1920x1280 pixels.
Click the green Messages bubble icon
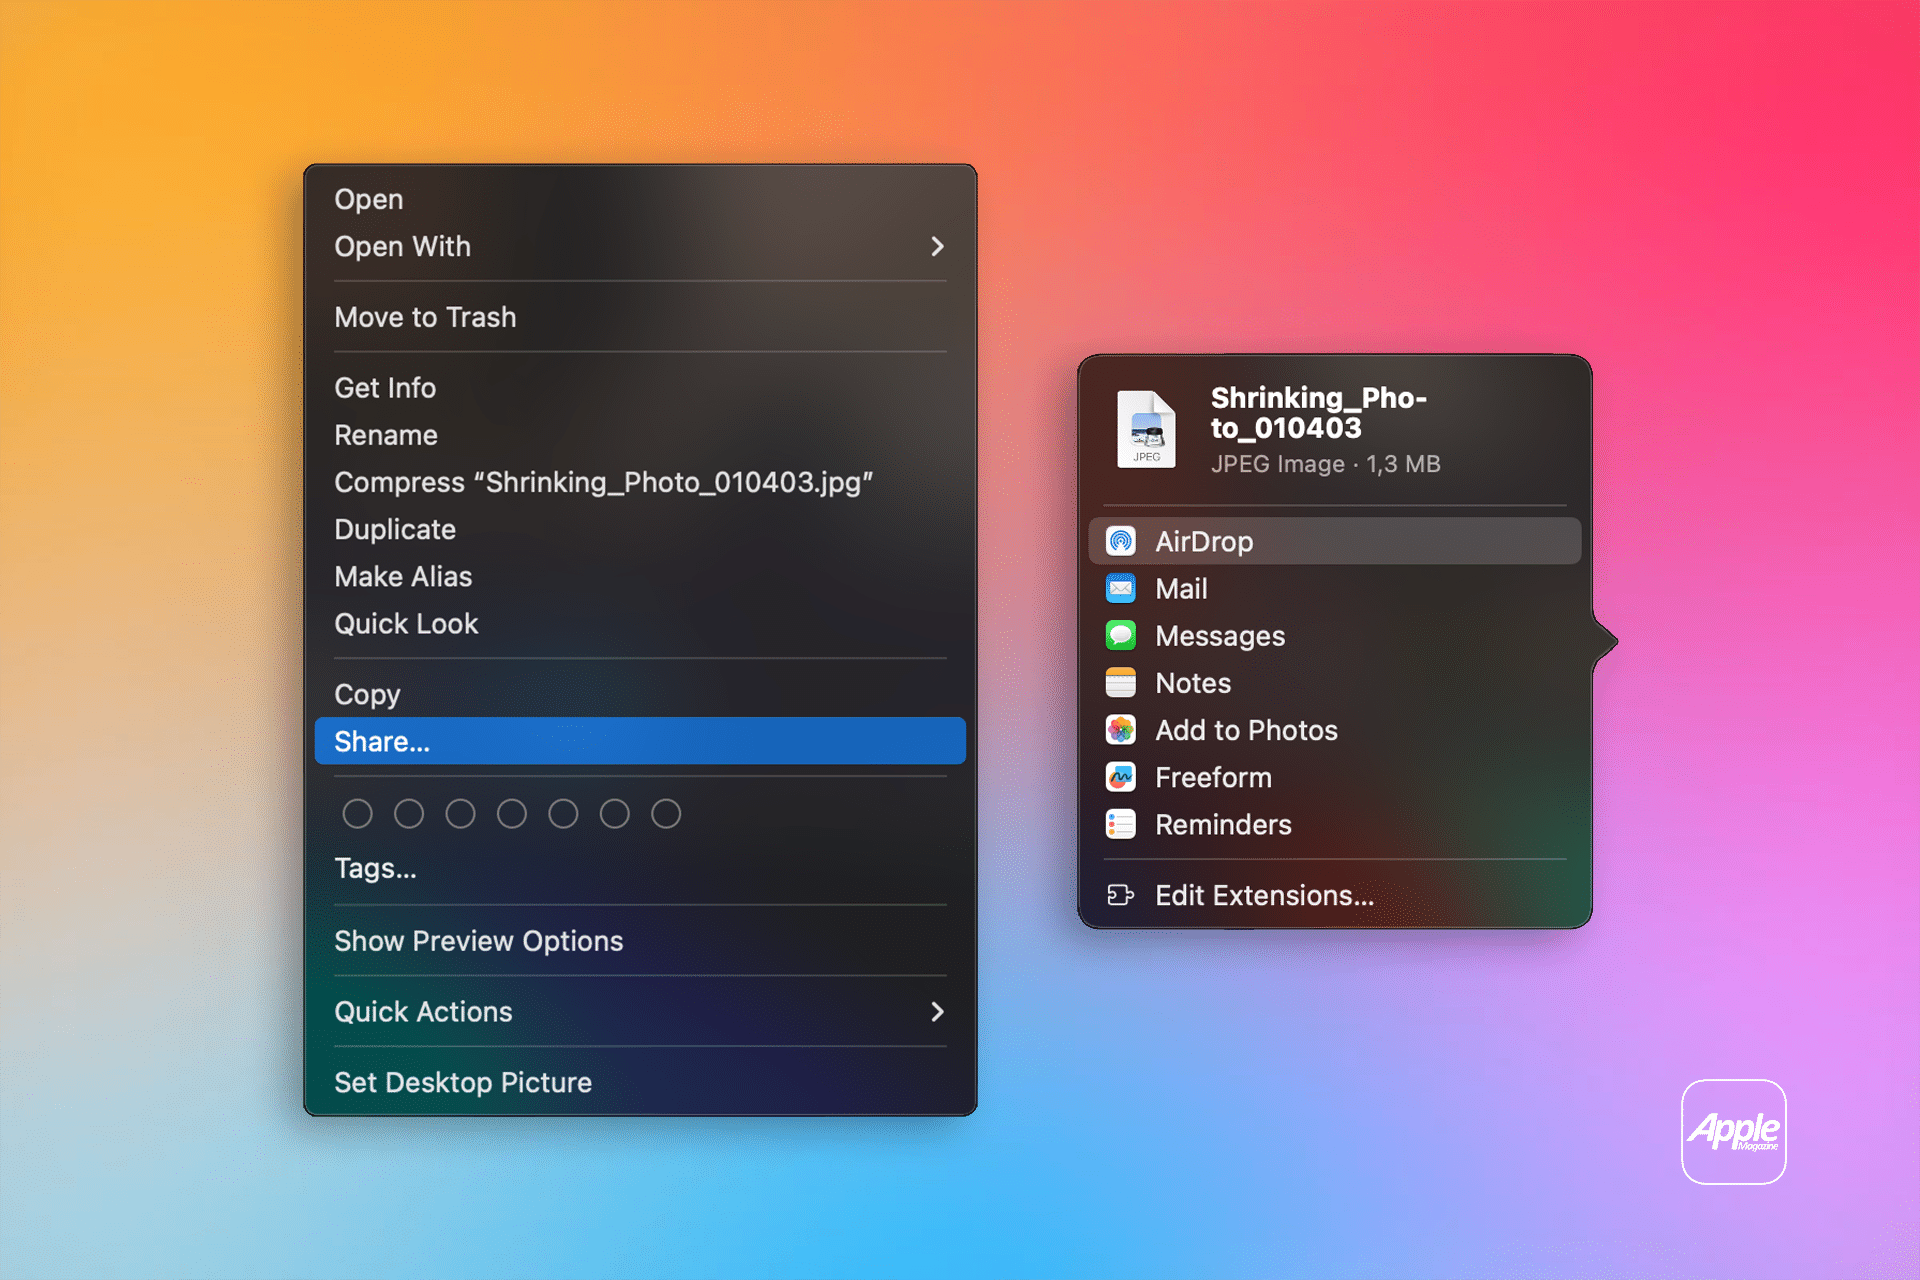(1120, 635)
